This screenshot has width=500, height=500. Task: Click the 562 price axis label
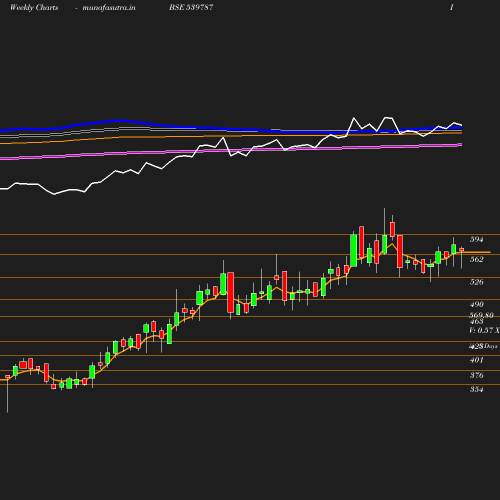tap(476, 259)
